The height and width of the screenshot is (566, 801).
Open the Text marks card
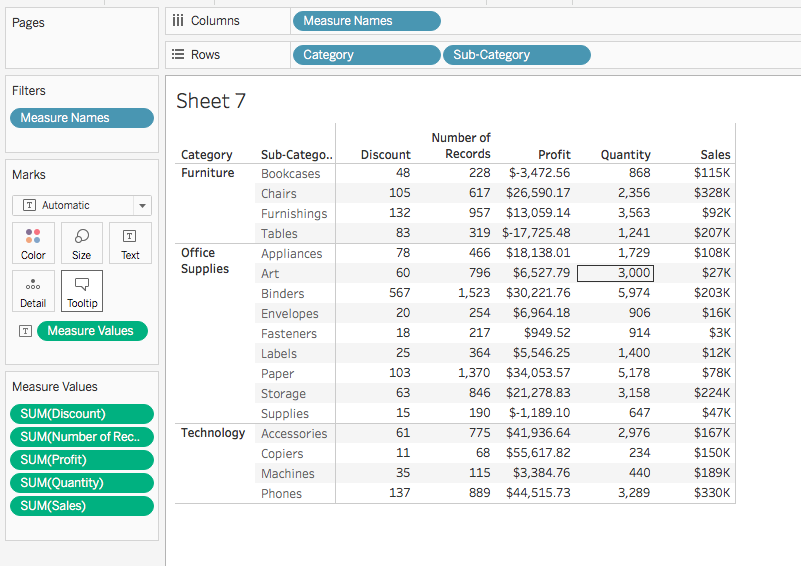[130, 244]
